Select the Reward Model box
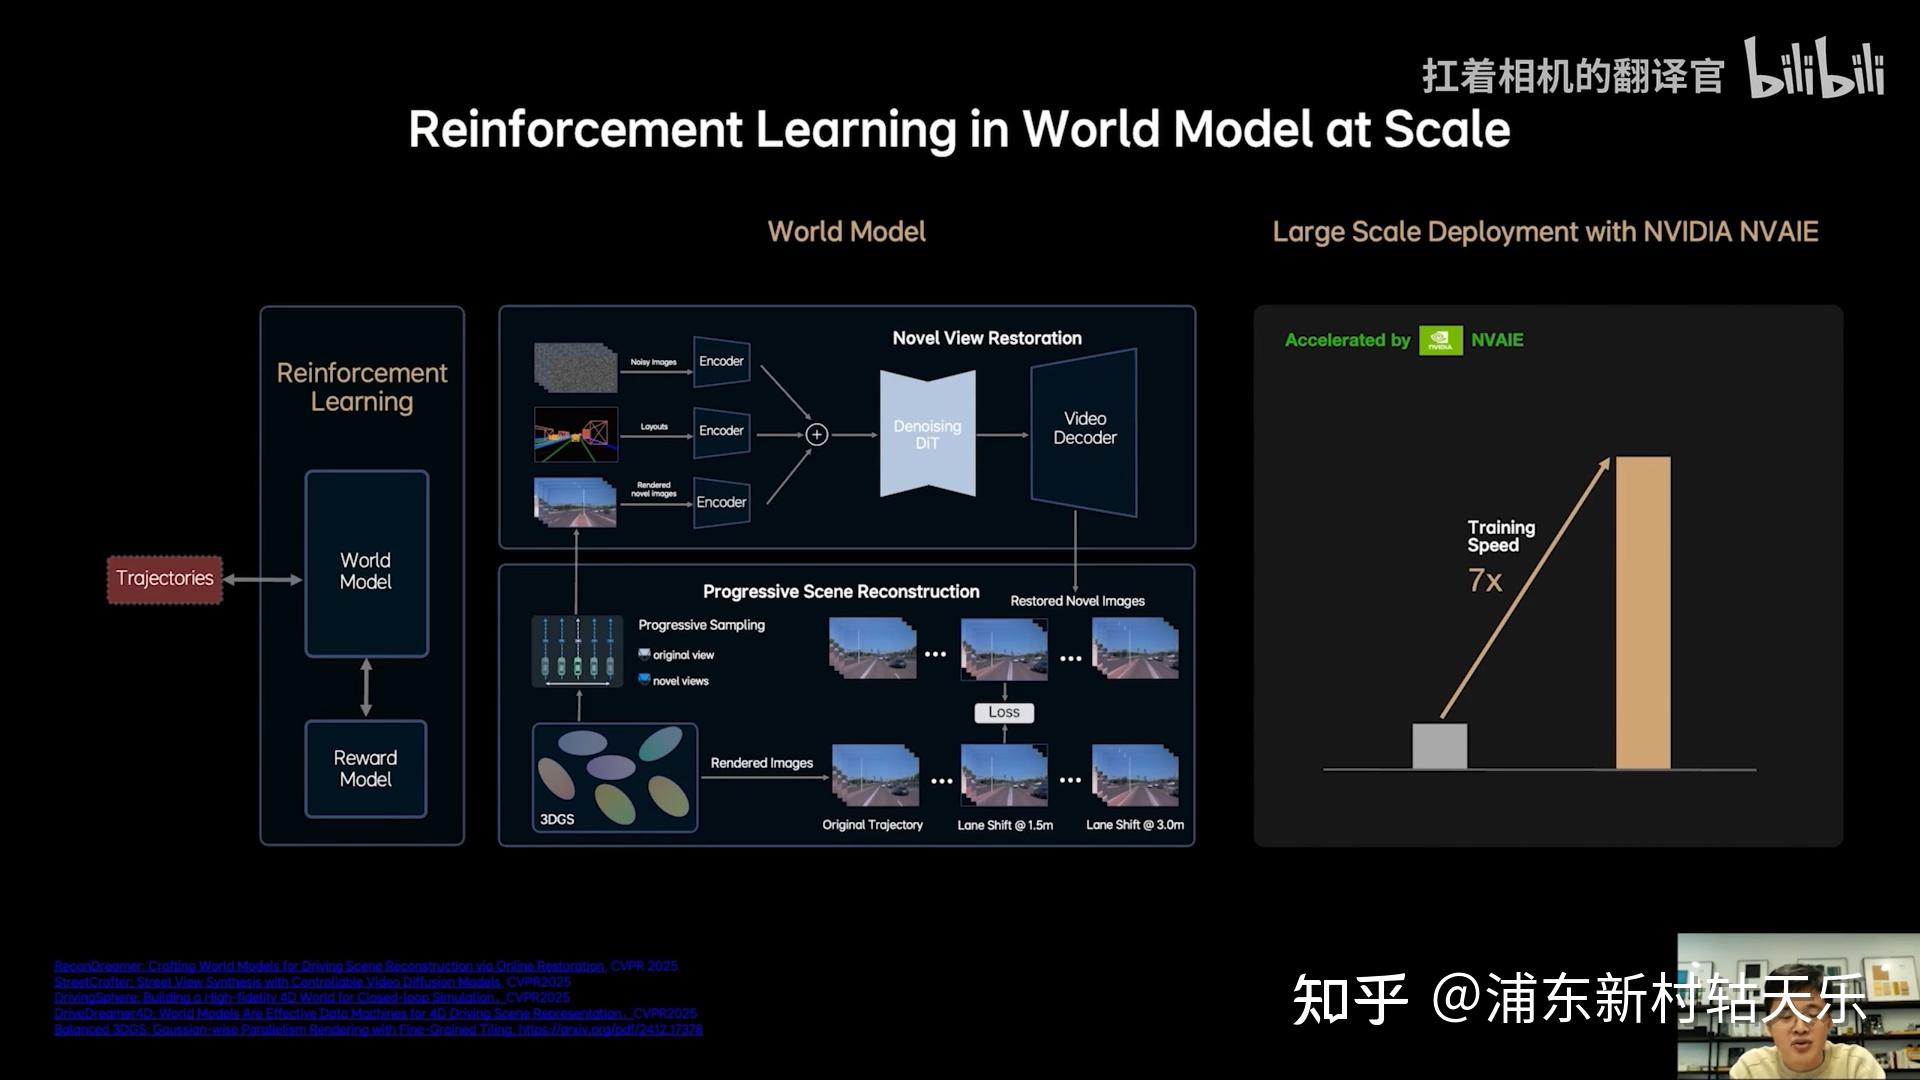The width and height of the screenshot is (1920, 1080). [366, 768]
